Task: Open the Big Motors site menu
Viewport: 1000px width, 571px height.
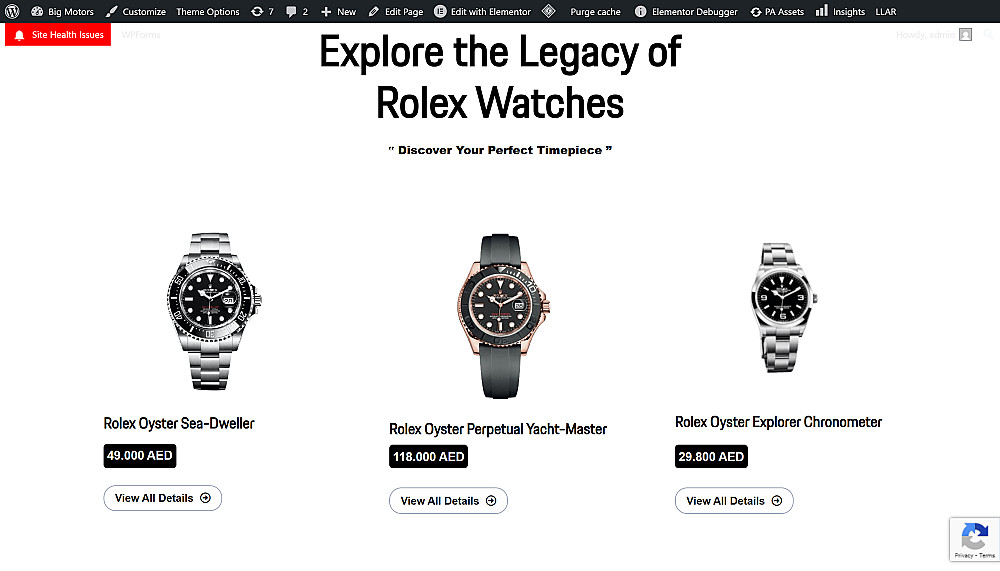Action: (62, 12)
